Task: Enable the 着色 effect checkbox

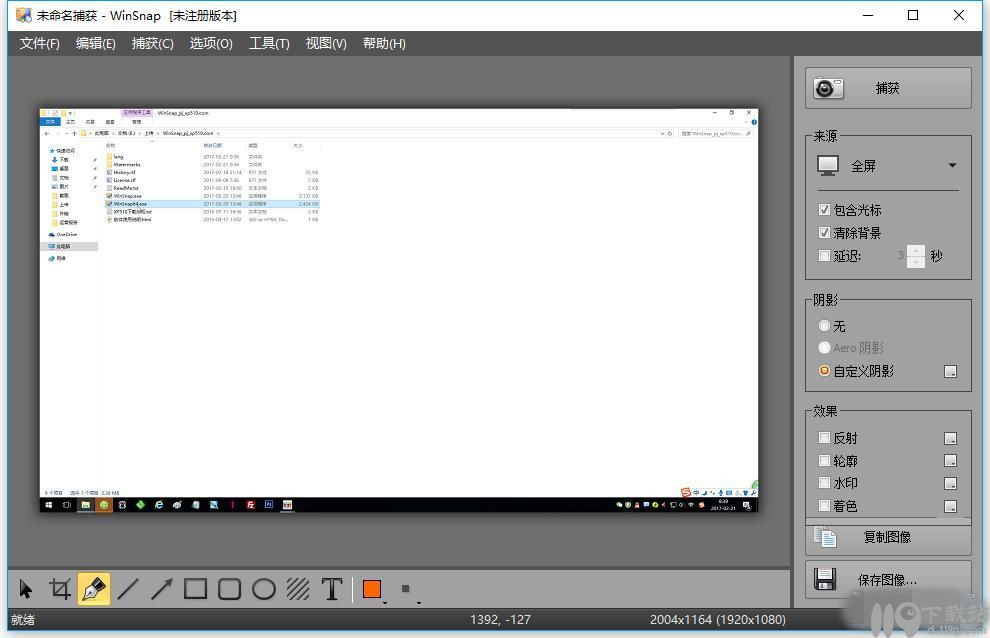Action: [x=824, y=505]
